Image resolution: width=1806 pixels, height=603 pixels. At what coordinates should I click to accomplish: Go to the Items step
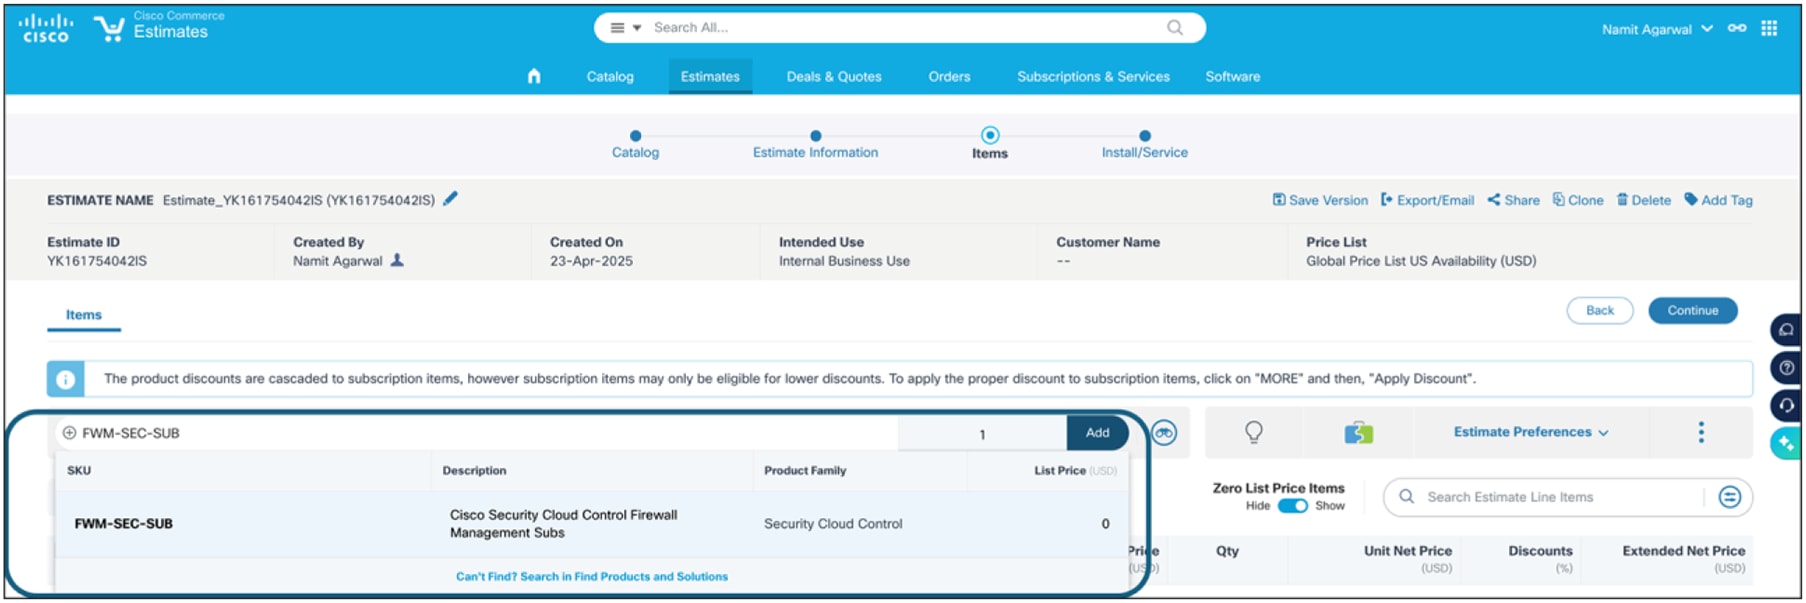point(989,144)
